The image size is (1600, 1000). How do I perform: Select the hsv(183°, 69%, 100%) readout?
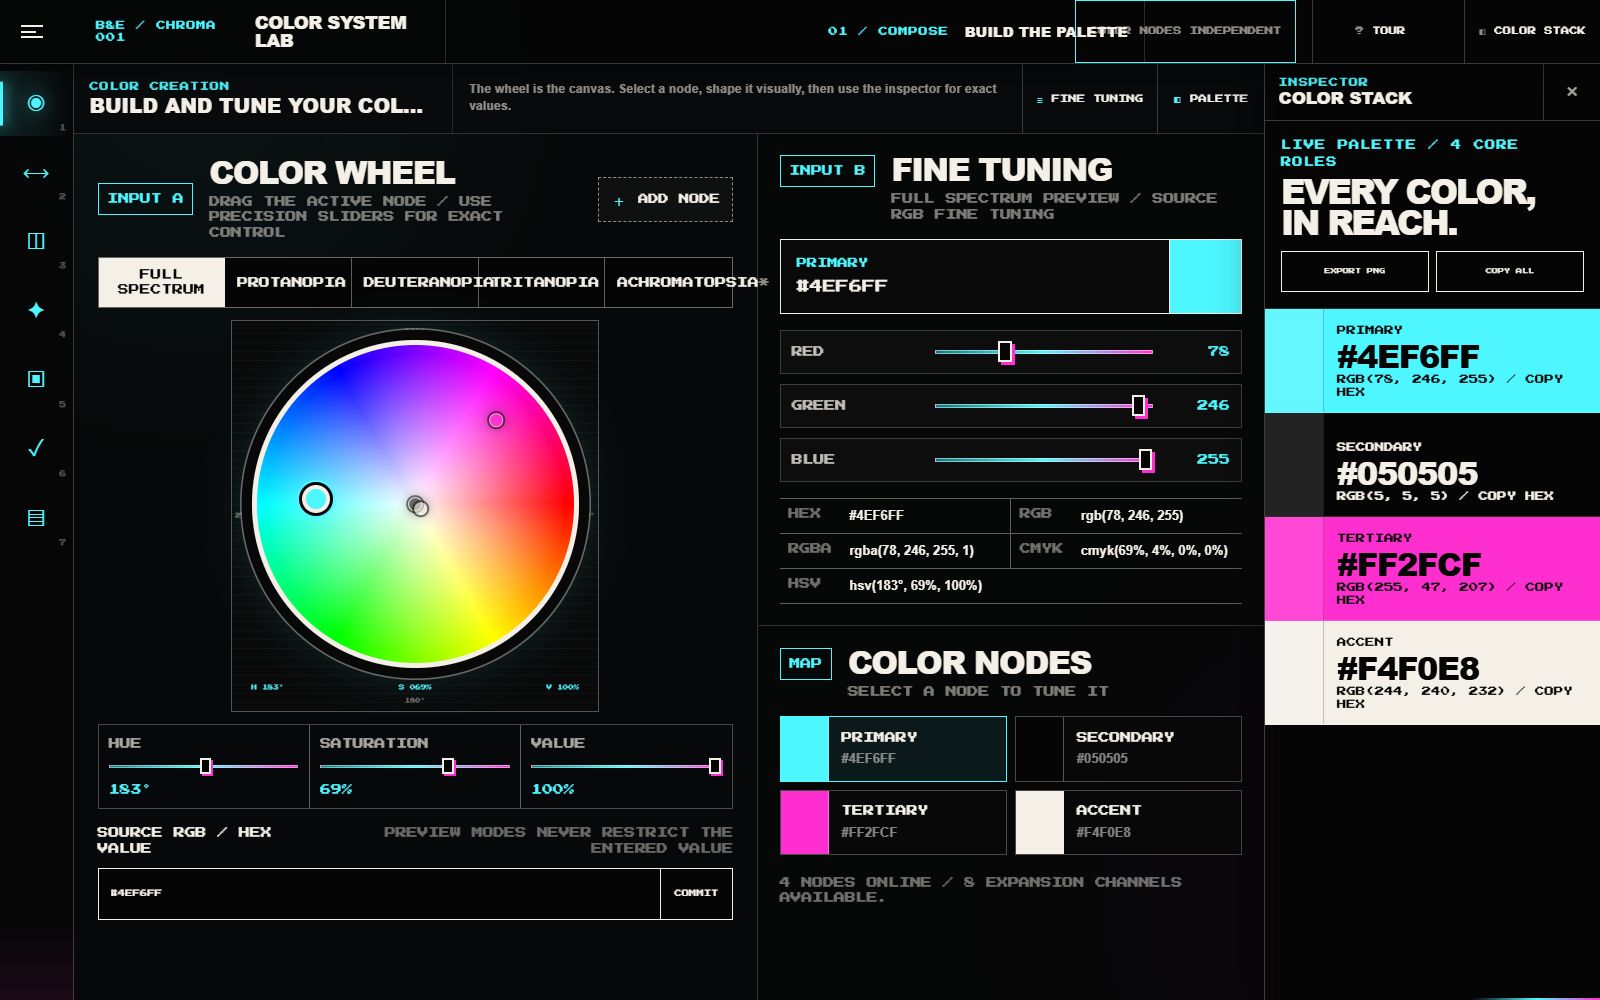click(x=915, y=585)
